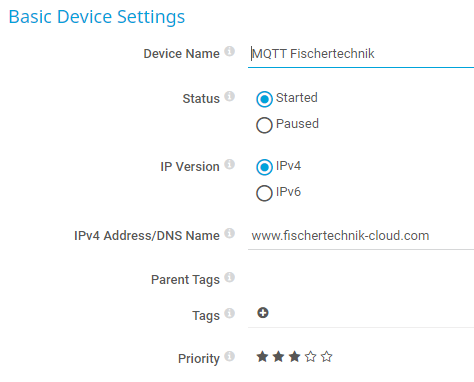The width and height of the screenshot is (474, 382).
Task: Set priority to three stars
Action: click(x=294, y=357)
